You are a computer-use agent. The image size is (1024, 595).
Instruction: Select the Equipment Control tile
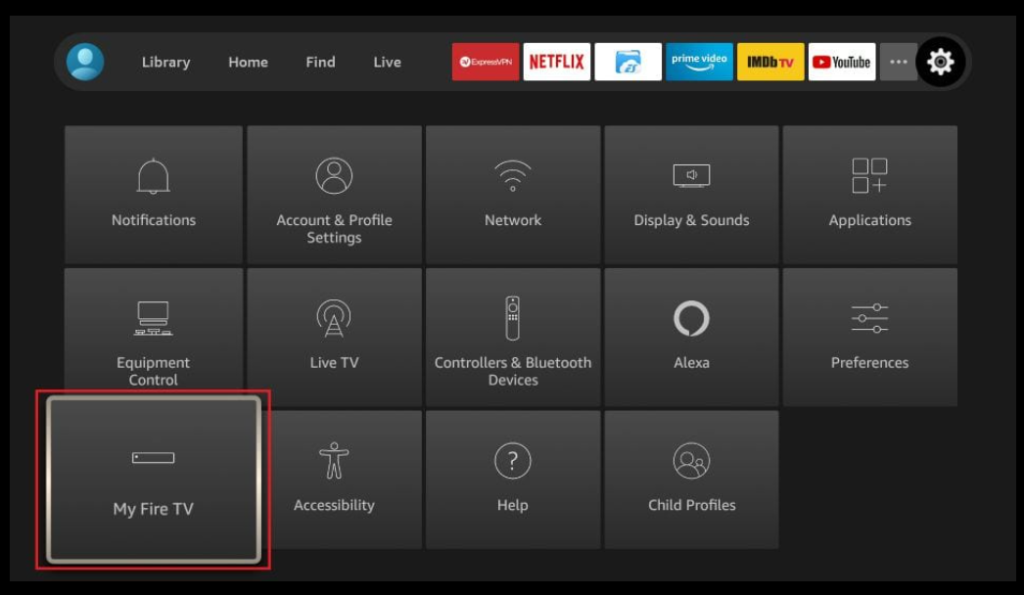pyautogui.click(x=153, y=337)
